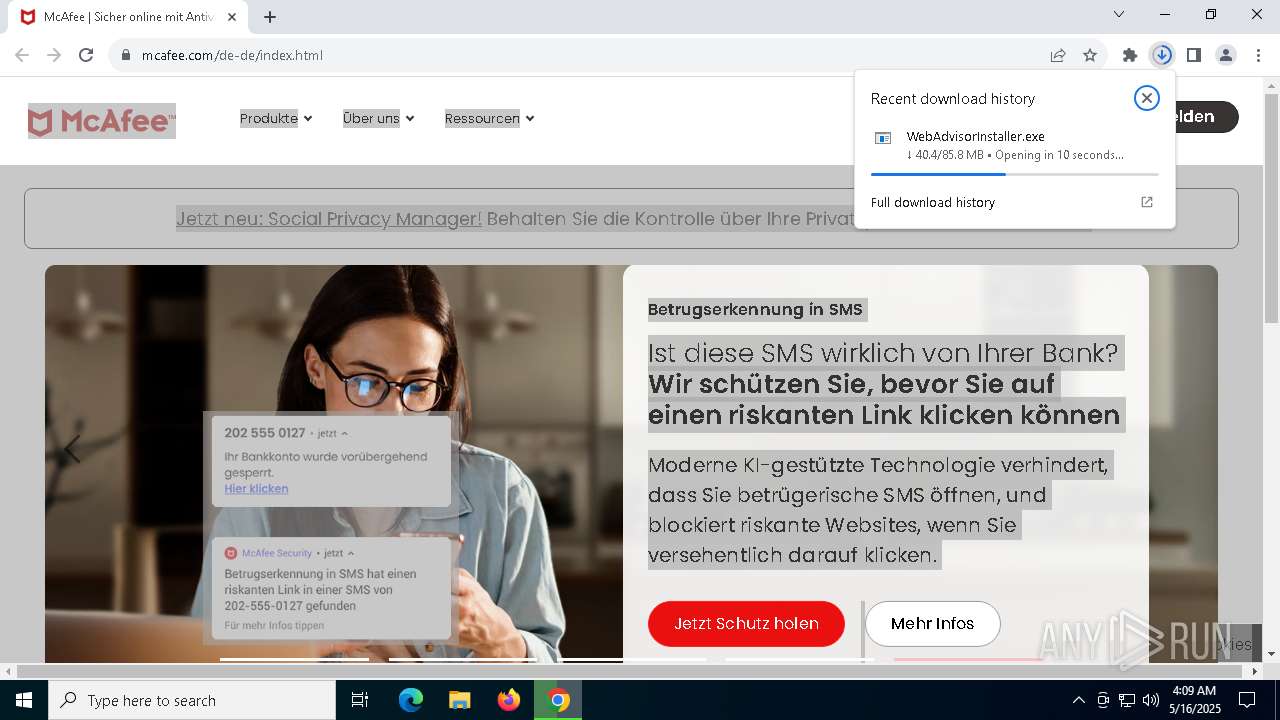Select the second carousel slide indicator
Image resolution: width=1280 pixels, height=720 pixels.
(462, 659)
